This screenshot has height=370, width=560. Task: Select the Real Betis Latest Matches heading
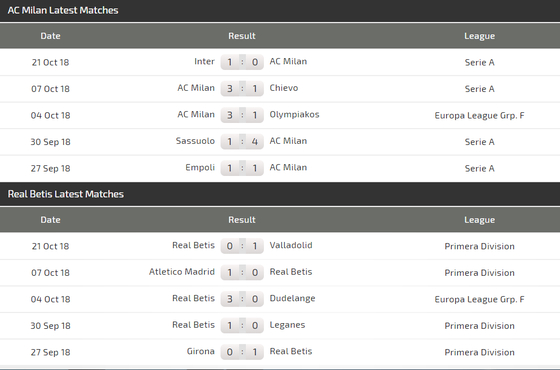(66, 194)
